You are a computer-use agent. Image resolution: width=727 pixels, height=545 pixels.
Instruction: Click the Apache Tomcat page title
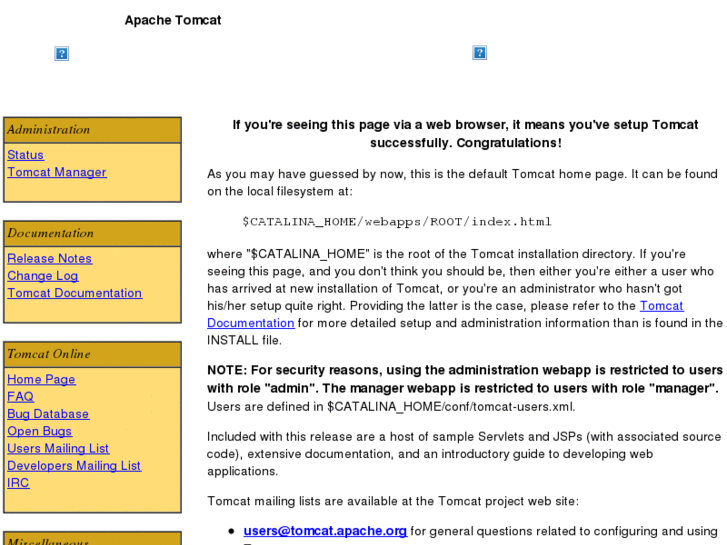tap(173, 20)
